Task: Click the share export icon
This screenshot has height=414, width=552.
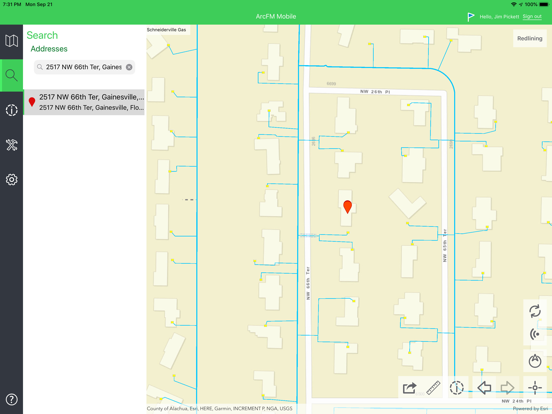Action: [409, 388]
